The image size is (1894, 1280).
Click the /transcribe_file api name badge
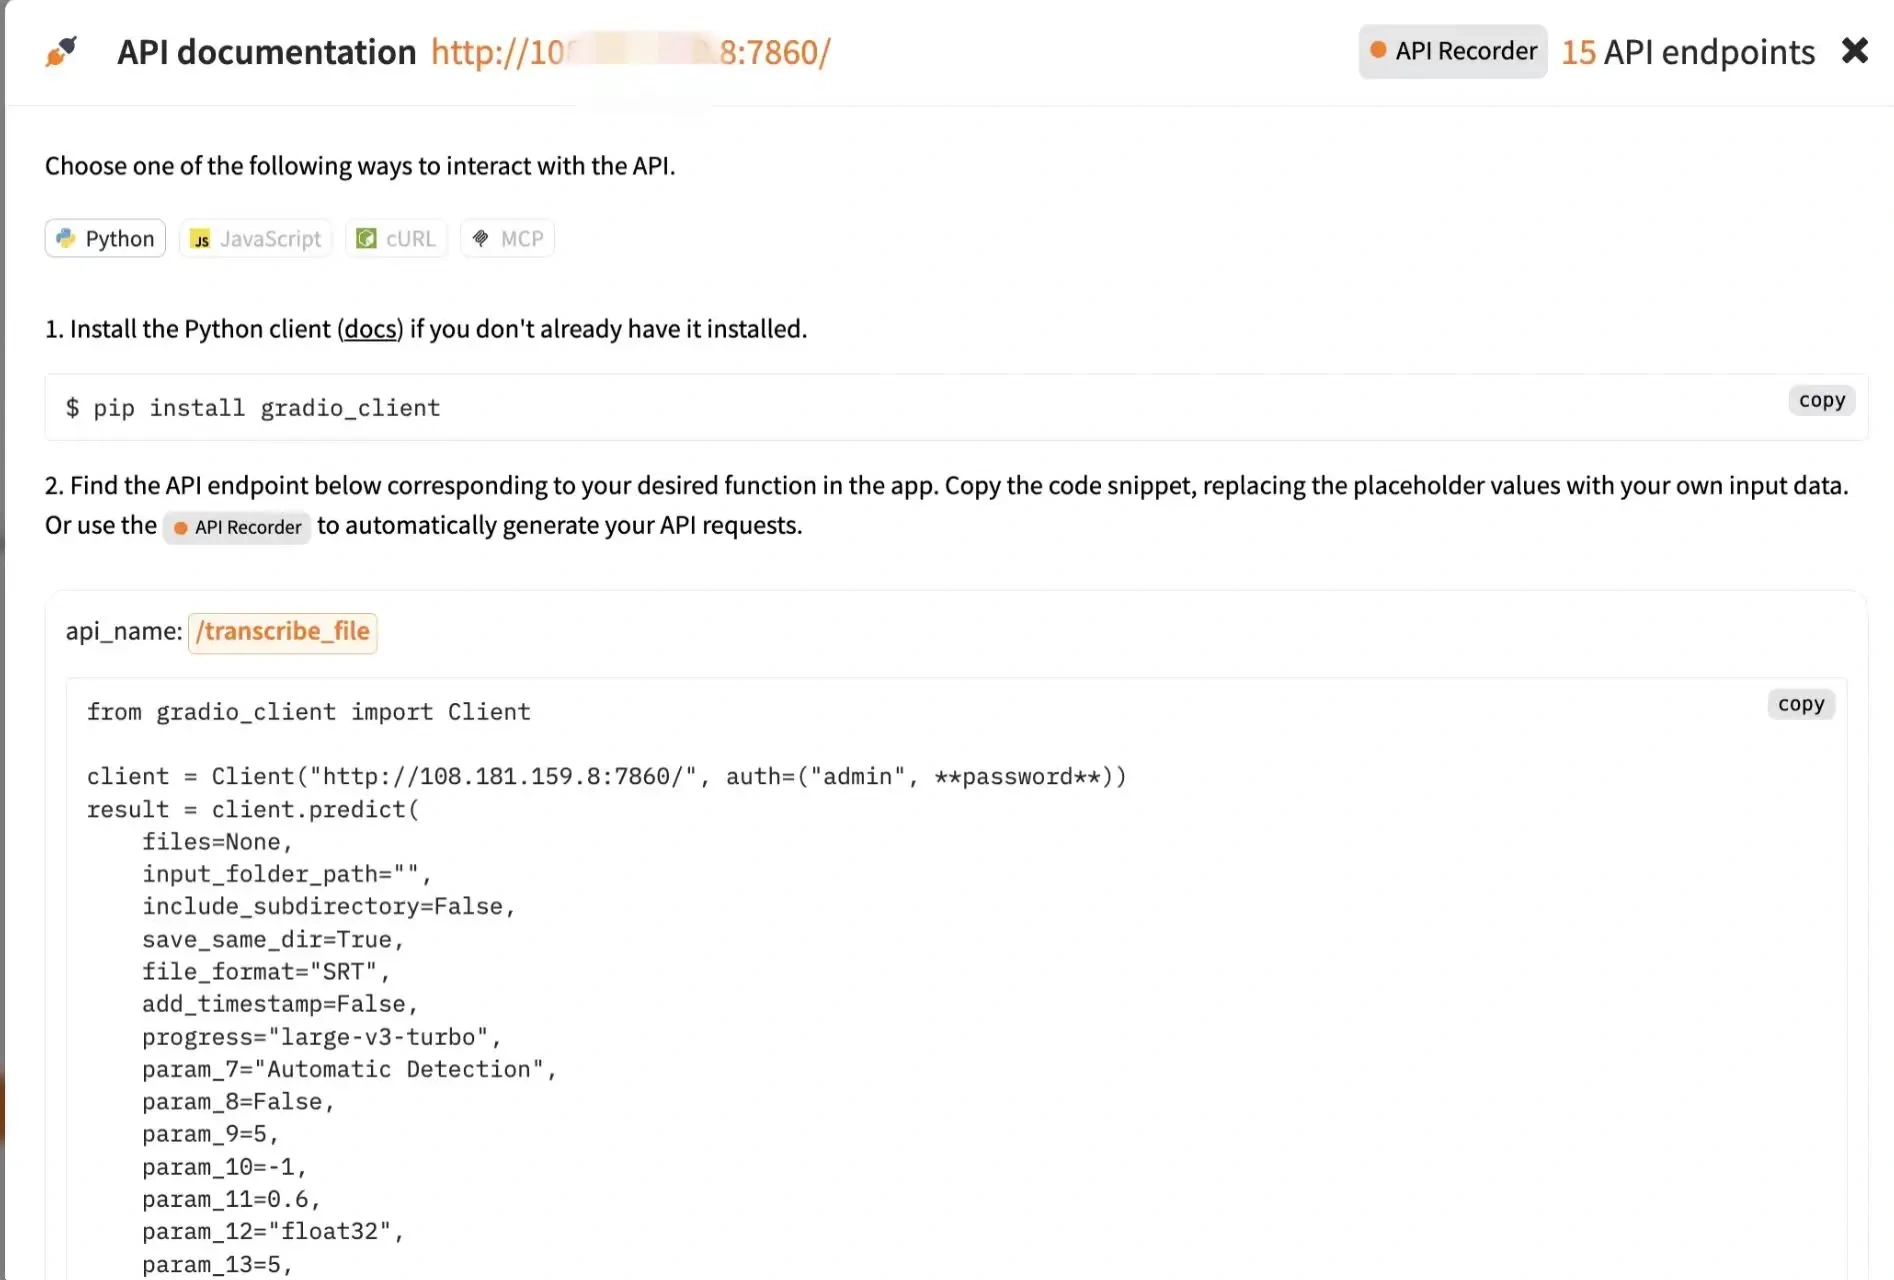(282, 632)
